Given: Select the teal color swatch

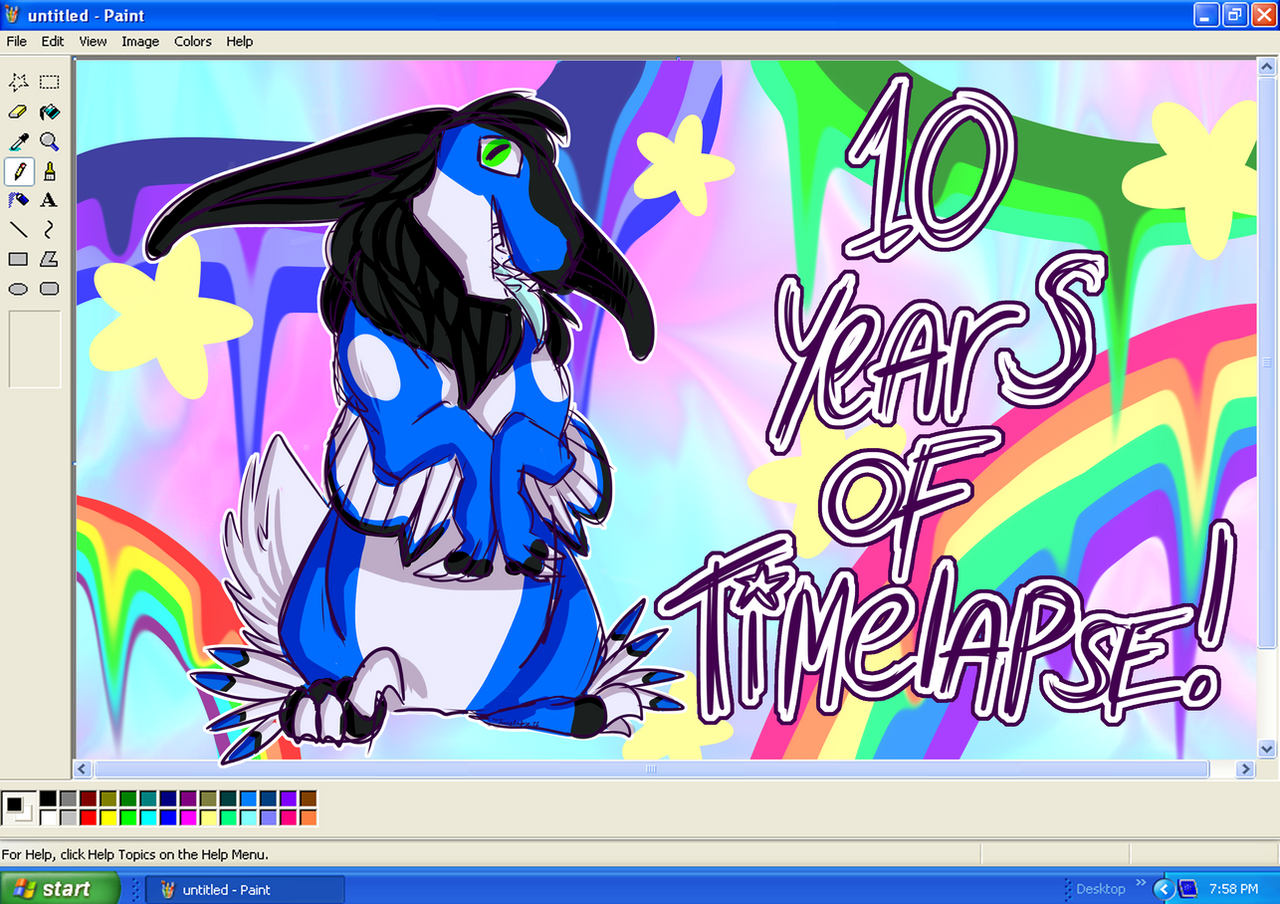Looking at the screenshot, I should (148, 799).
